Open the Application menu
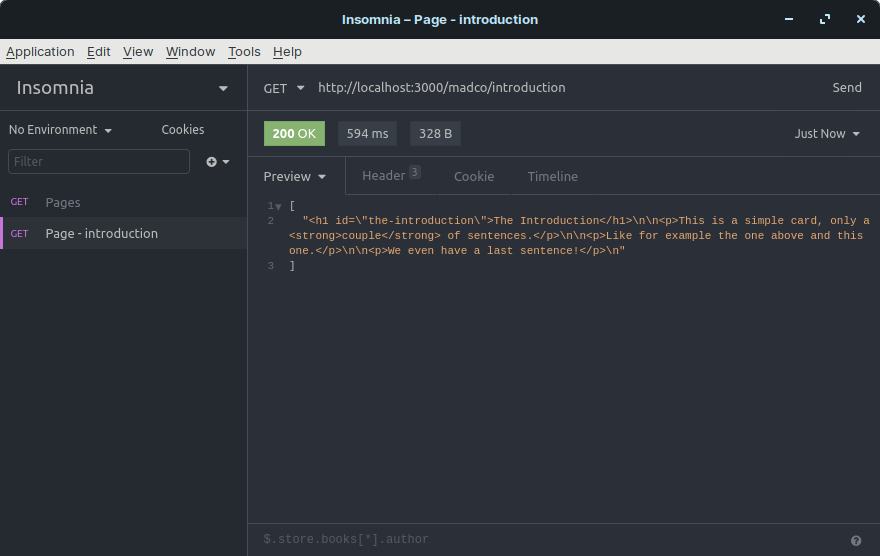This screenshot has width=880, height=556. (x=40, y=52)
